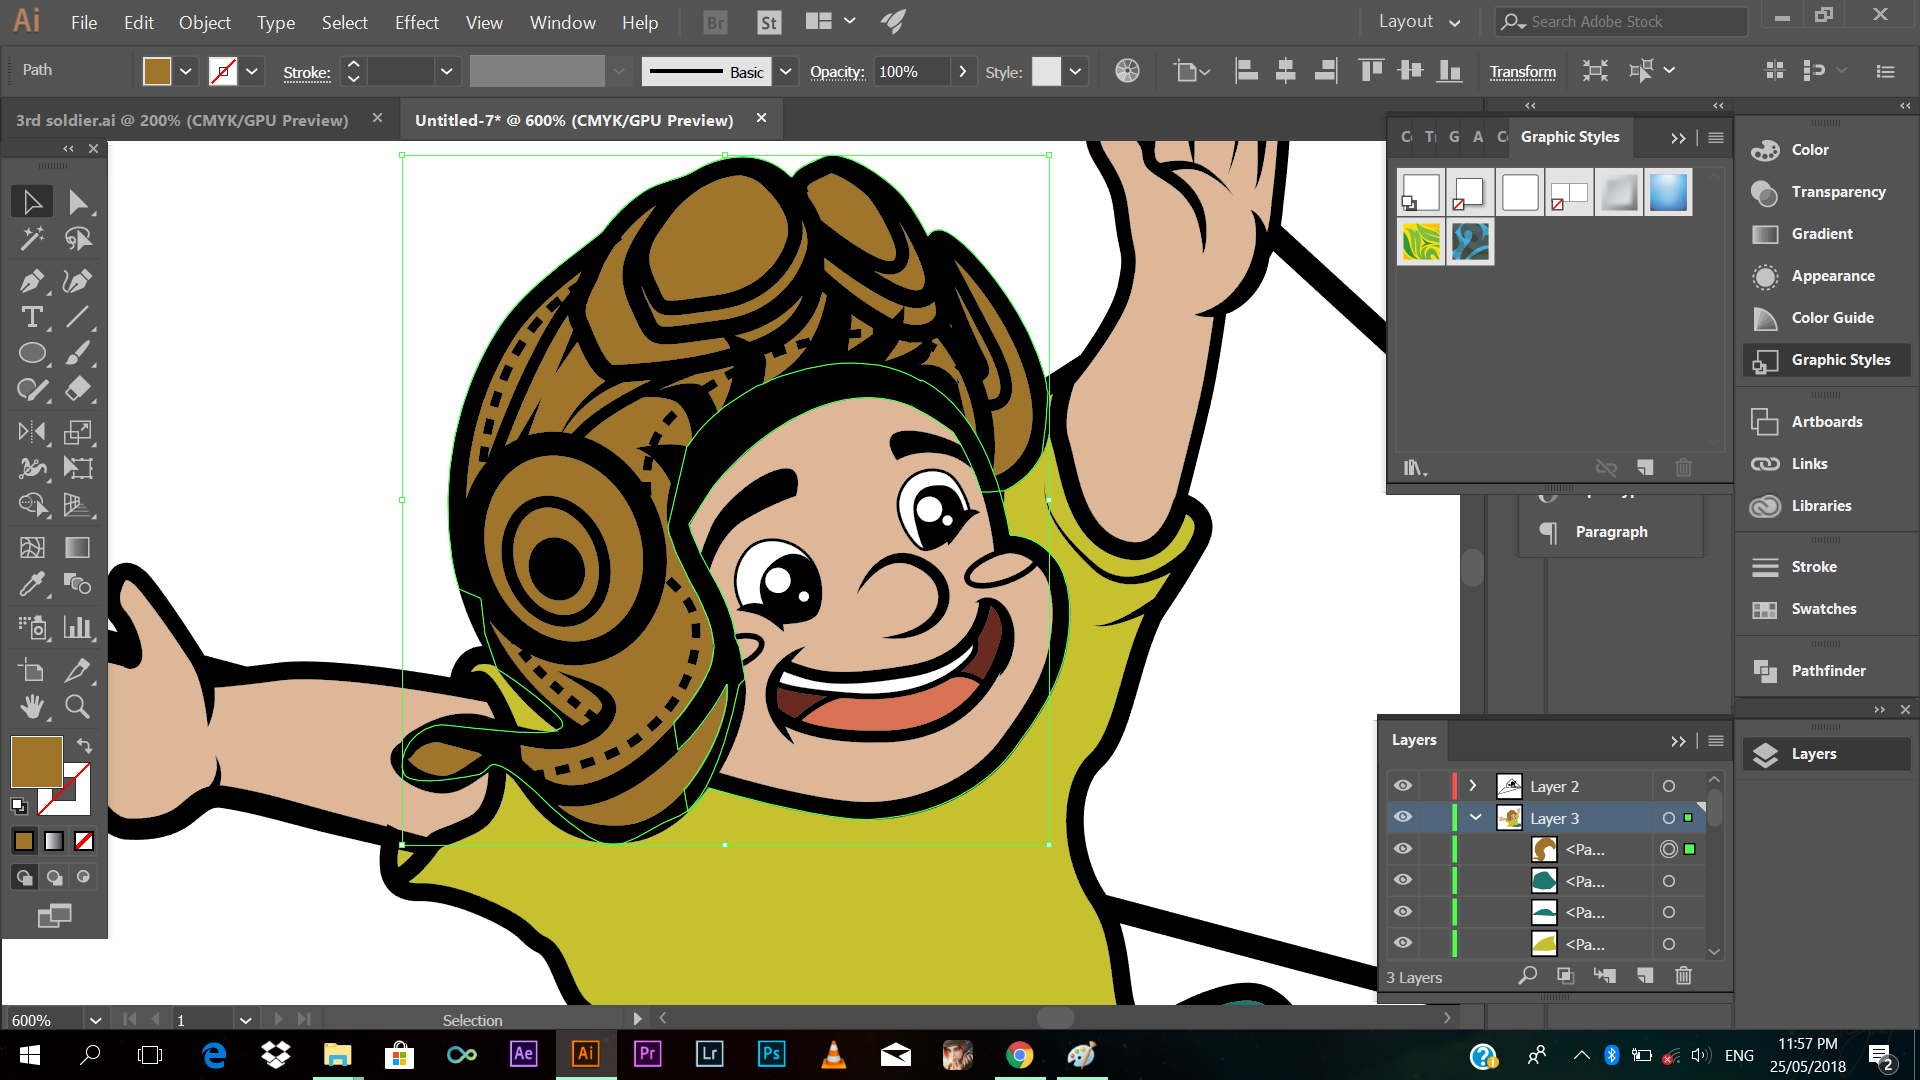Select the Ellipse tool
Image resolution: width=1920 pixels, height=1080 pixels.
pyautogui.click(x=32, y=353)
